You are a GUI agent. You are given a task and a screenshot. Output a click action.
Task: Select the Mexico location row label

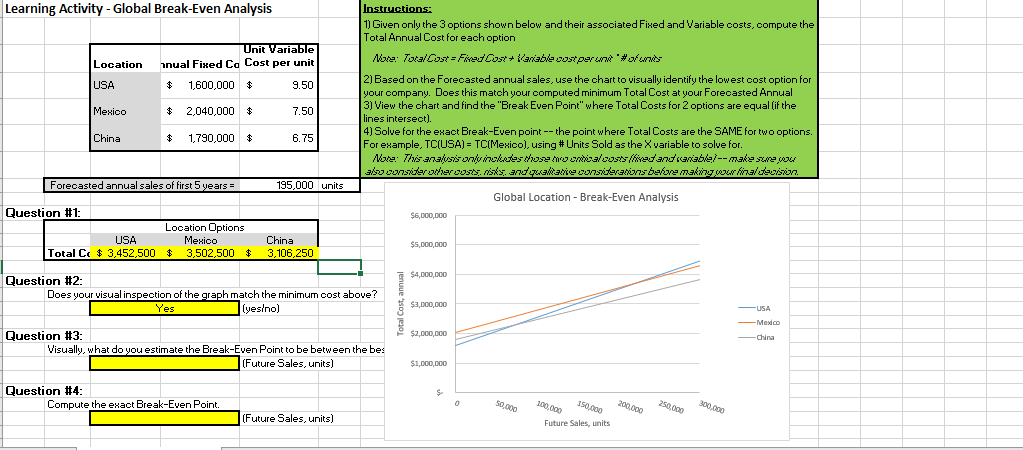[126, 112]
